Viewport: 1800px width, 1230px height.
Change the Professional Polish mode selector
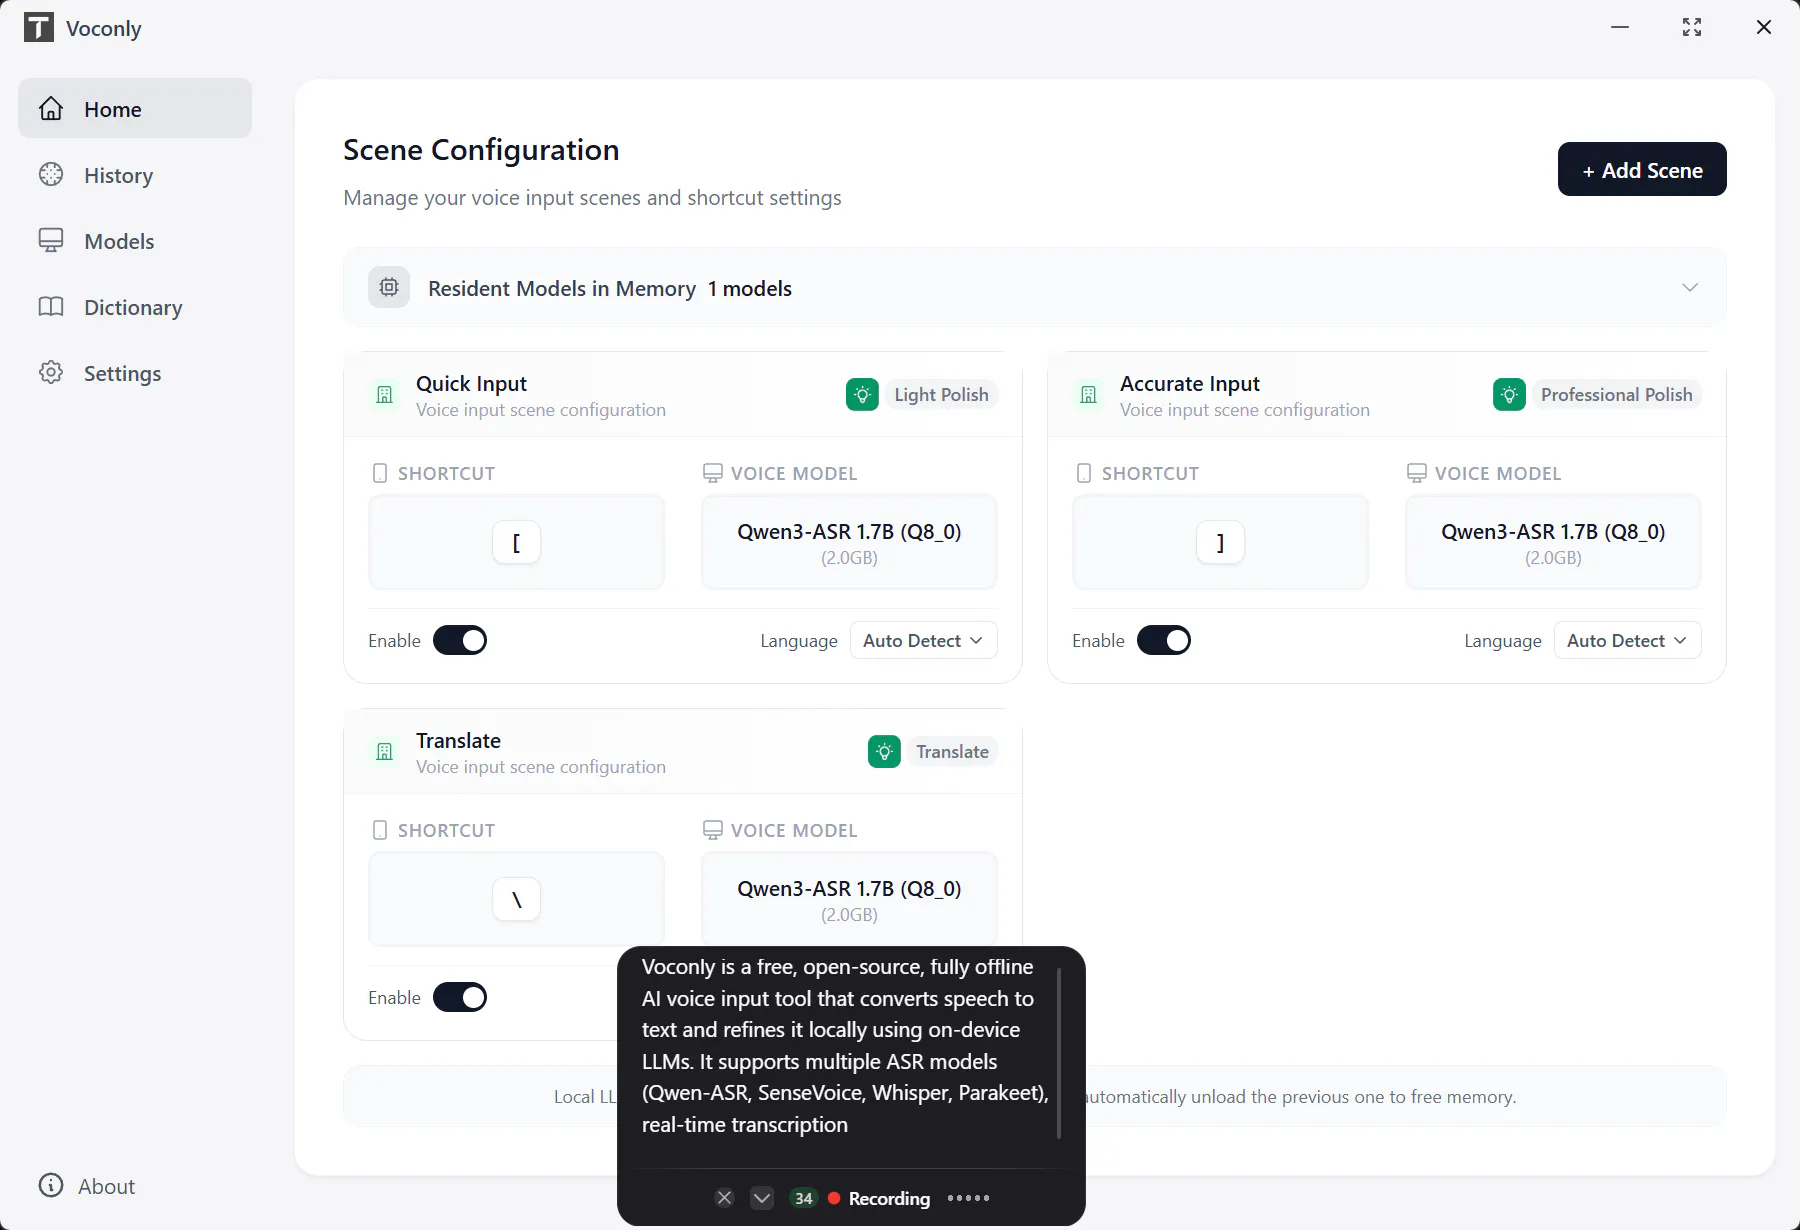click(1616, 395)
